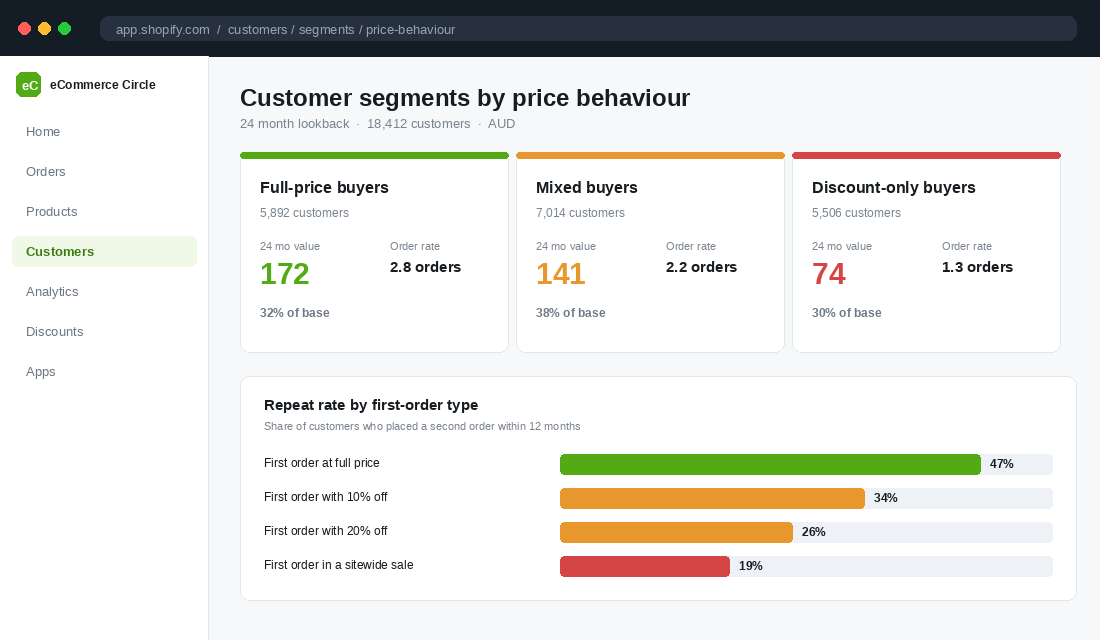Open the Home sidebar item
Screen dimensions: 1100x640
[105, 132]
